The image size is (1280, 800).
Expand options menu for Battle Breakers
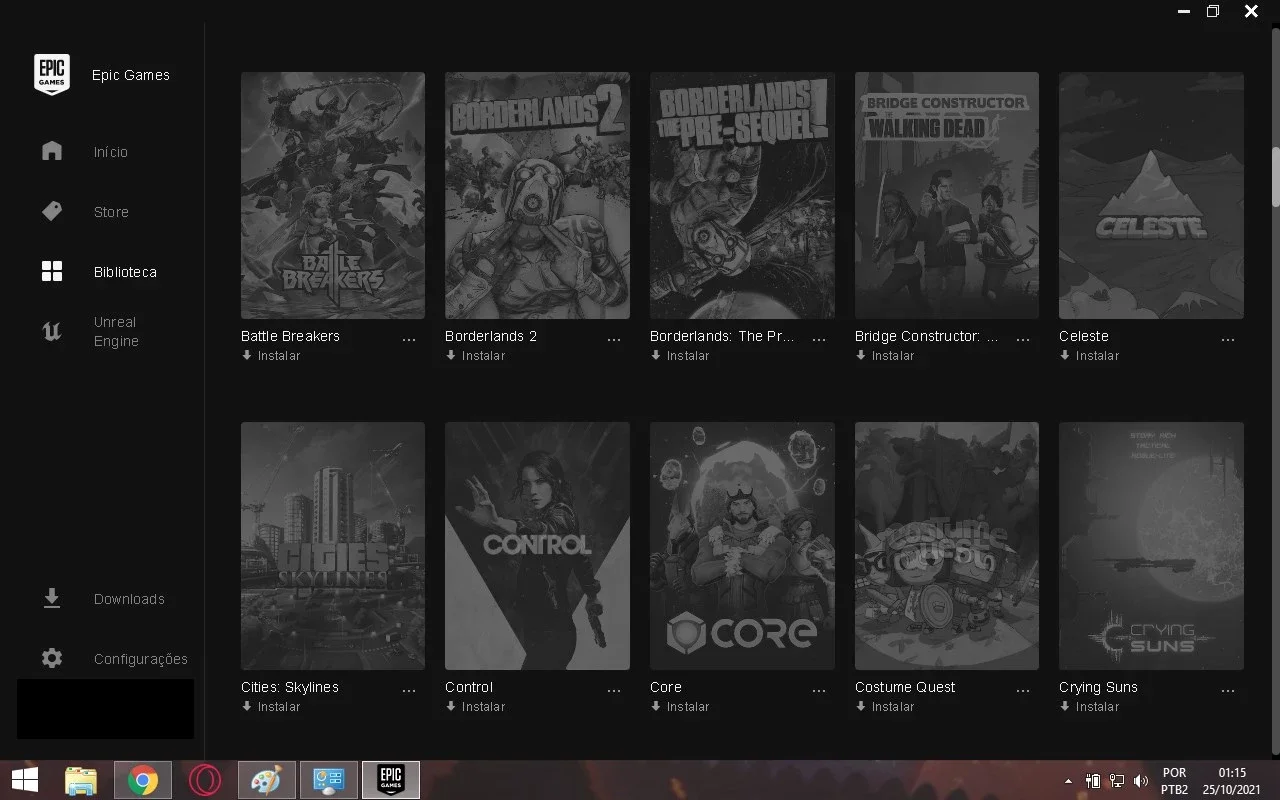tap(409, 340)
